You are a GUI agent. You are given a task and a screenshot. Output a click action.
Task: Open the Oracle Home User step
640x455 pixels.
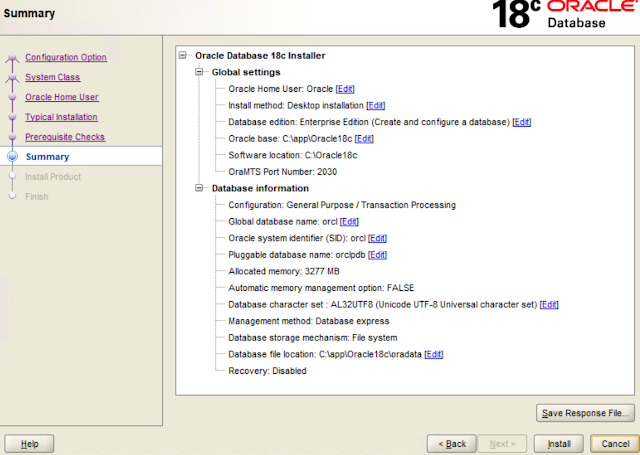62,97
